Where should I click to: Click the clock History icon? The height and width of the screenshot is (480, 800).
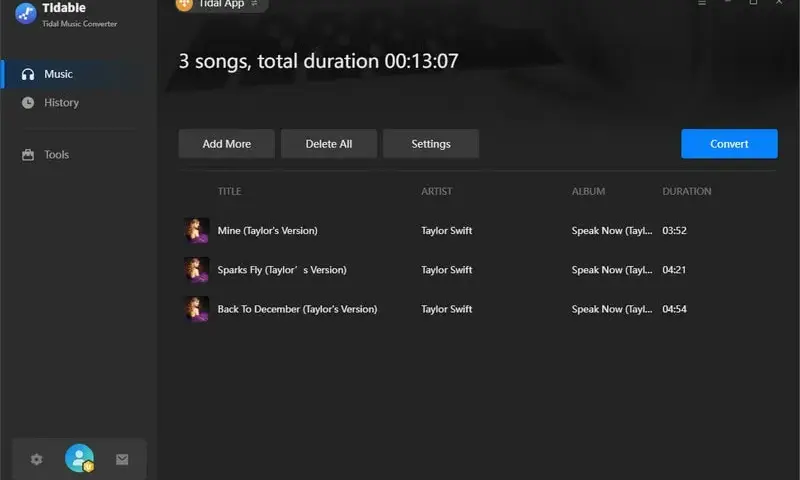(28, 103)
